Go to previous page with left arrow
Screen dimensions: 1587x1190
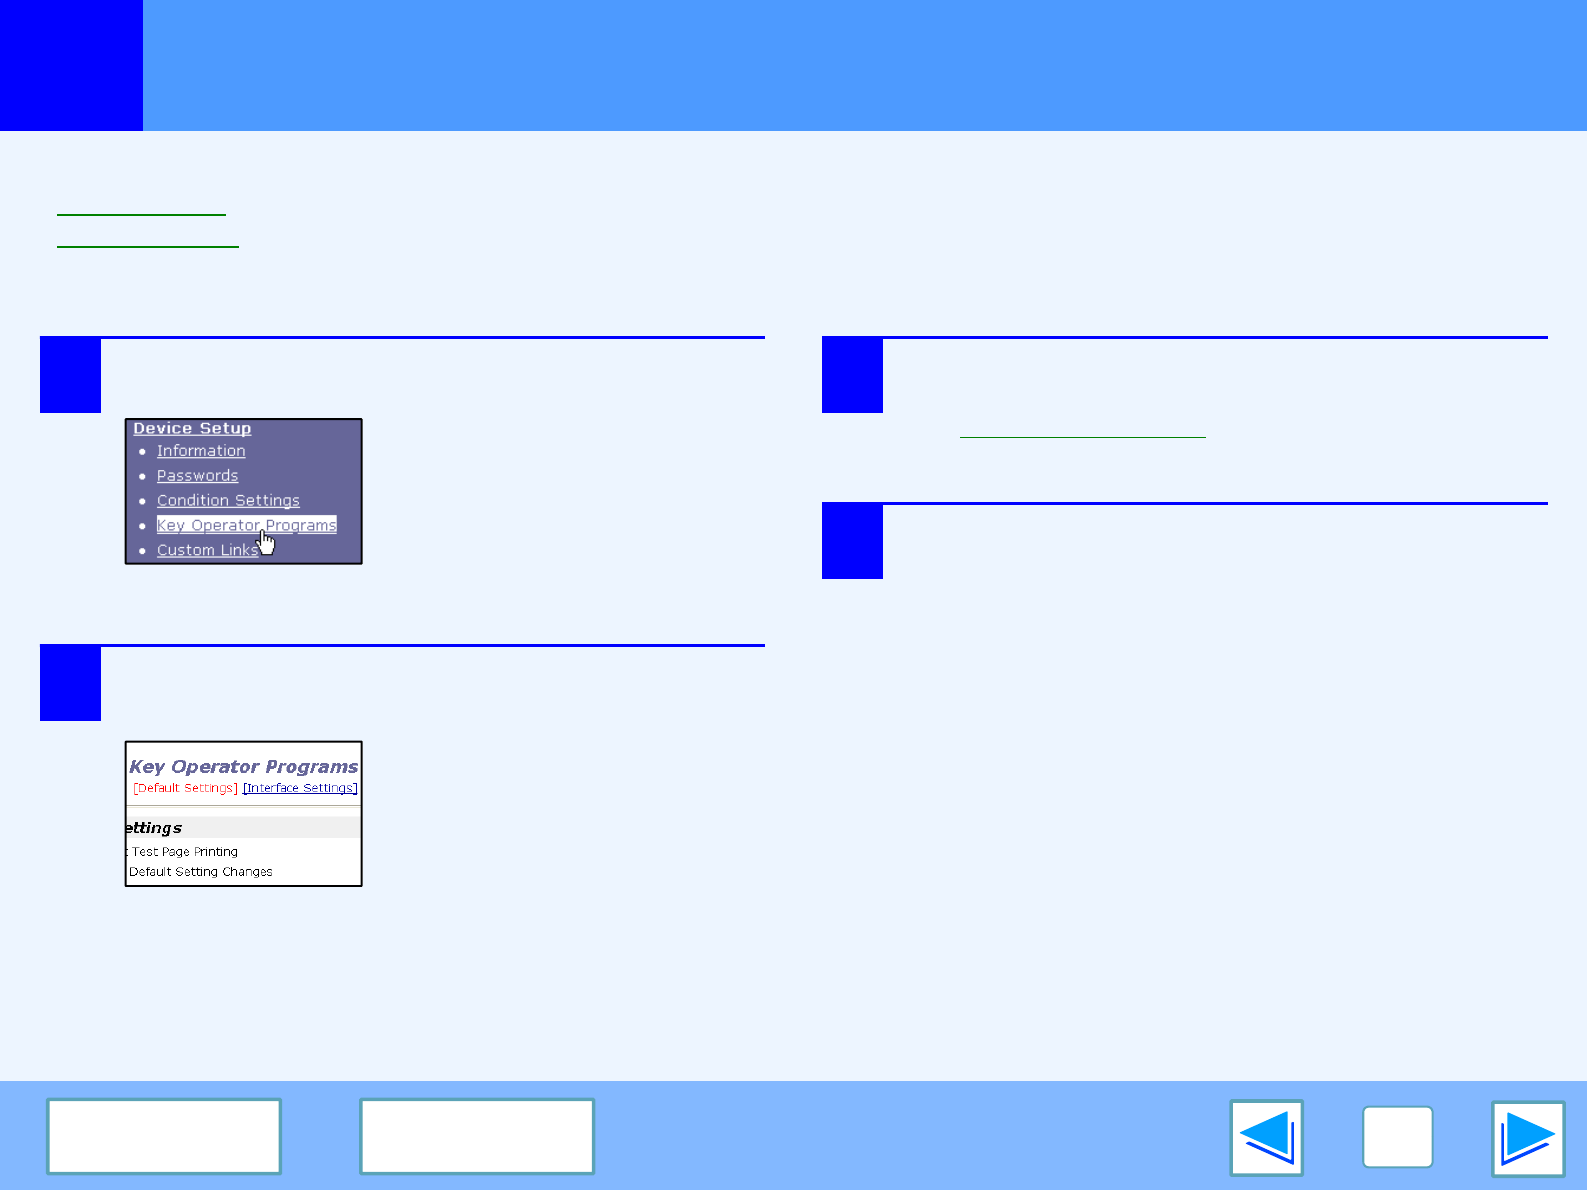(1266, 1138)
